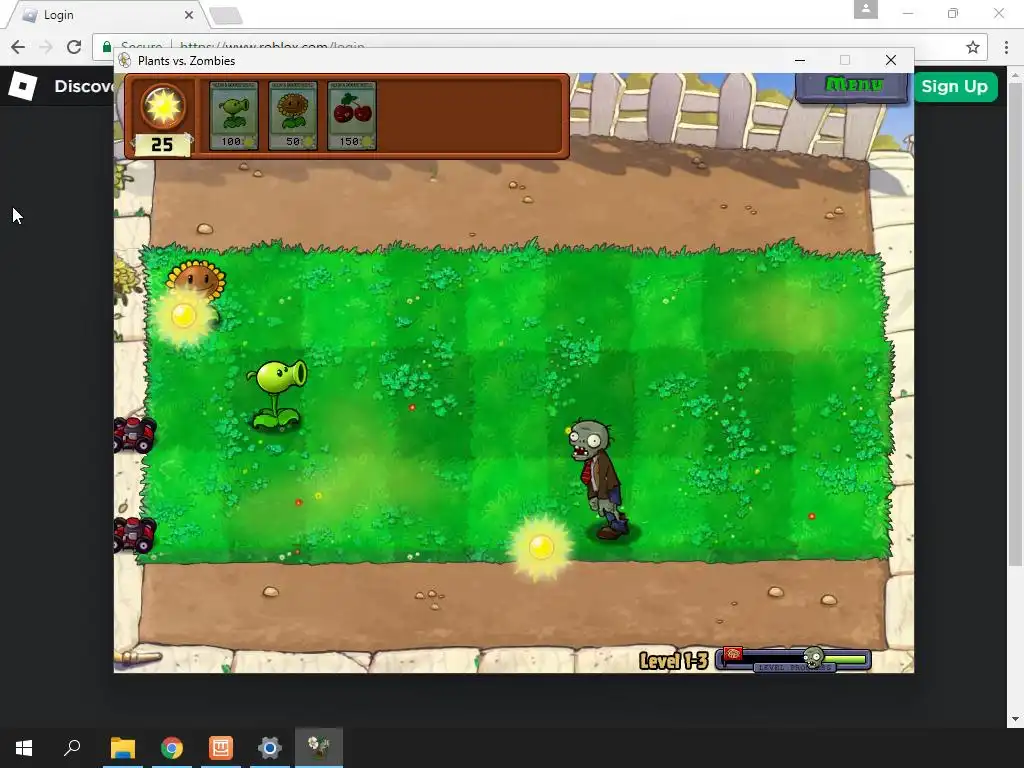Reload the Chrome page
This screenshot has height=768, width=1024.
(x=74, y=47)
